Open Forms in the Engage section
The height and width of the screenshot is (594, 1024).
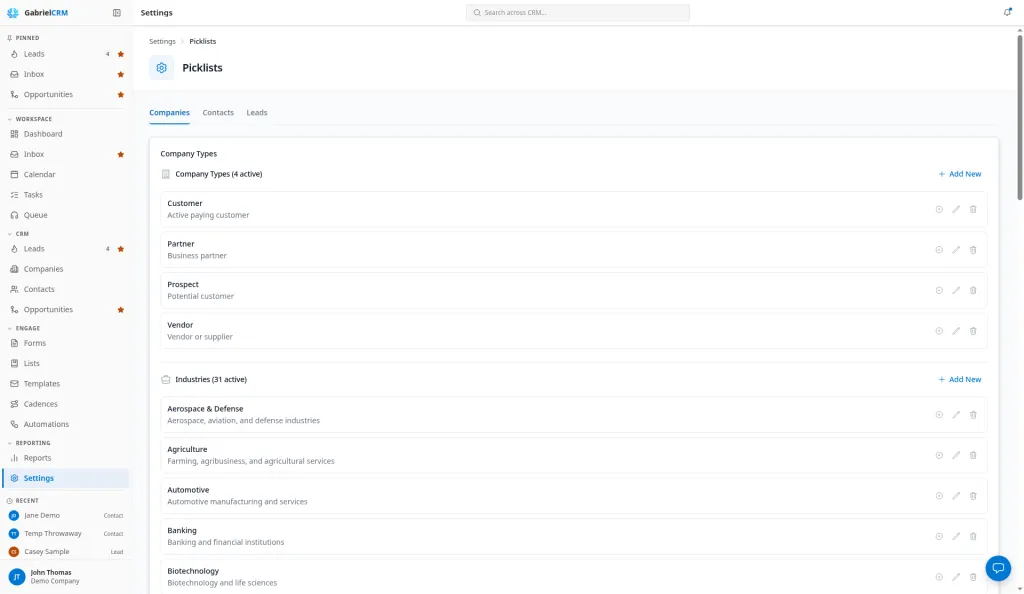click(x=65, y=343)
